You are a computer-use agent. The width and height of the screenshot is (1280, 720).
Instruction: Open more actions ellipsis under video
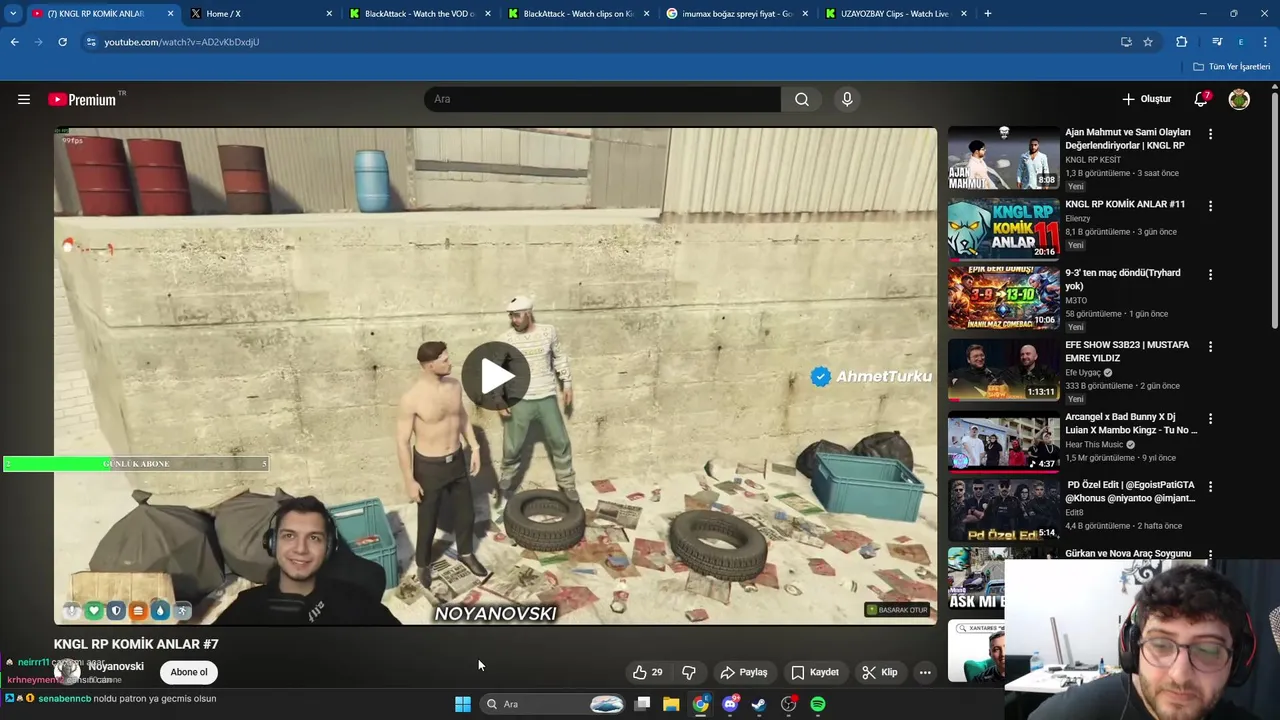tap(925, 672)
